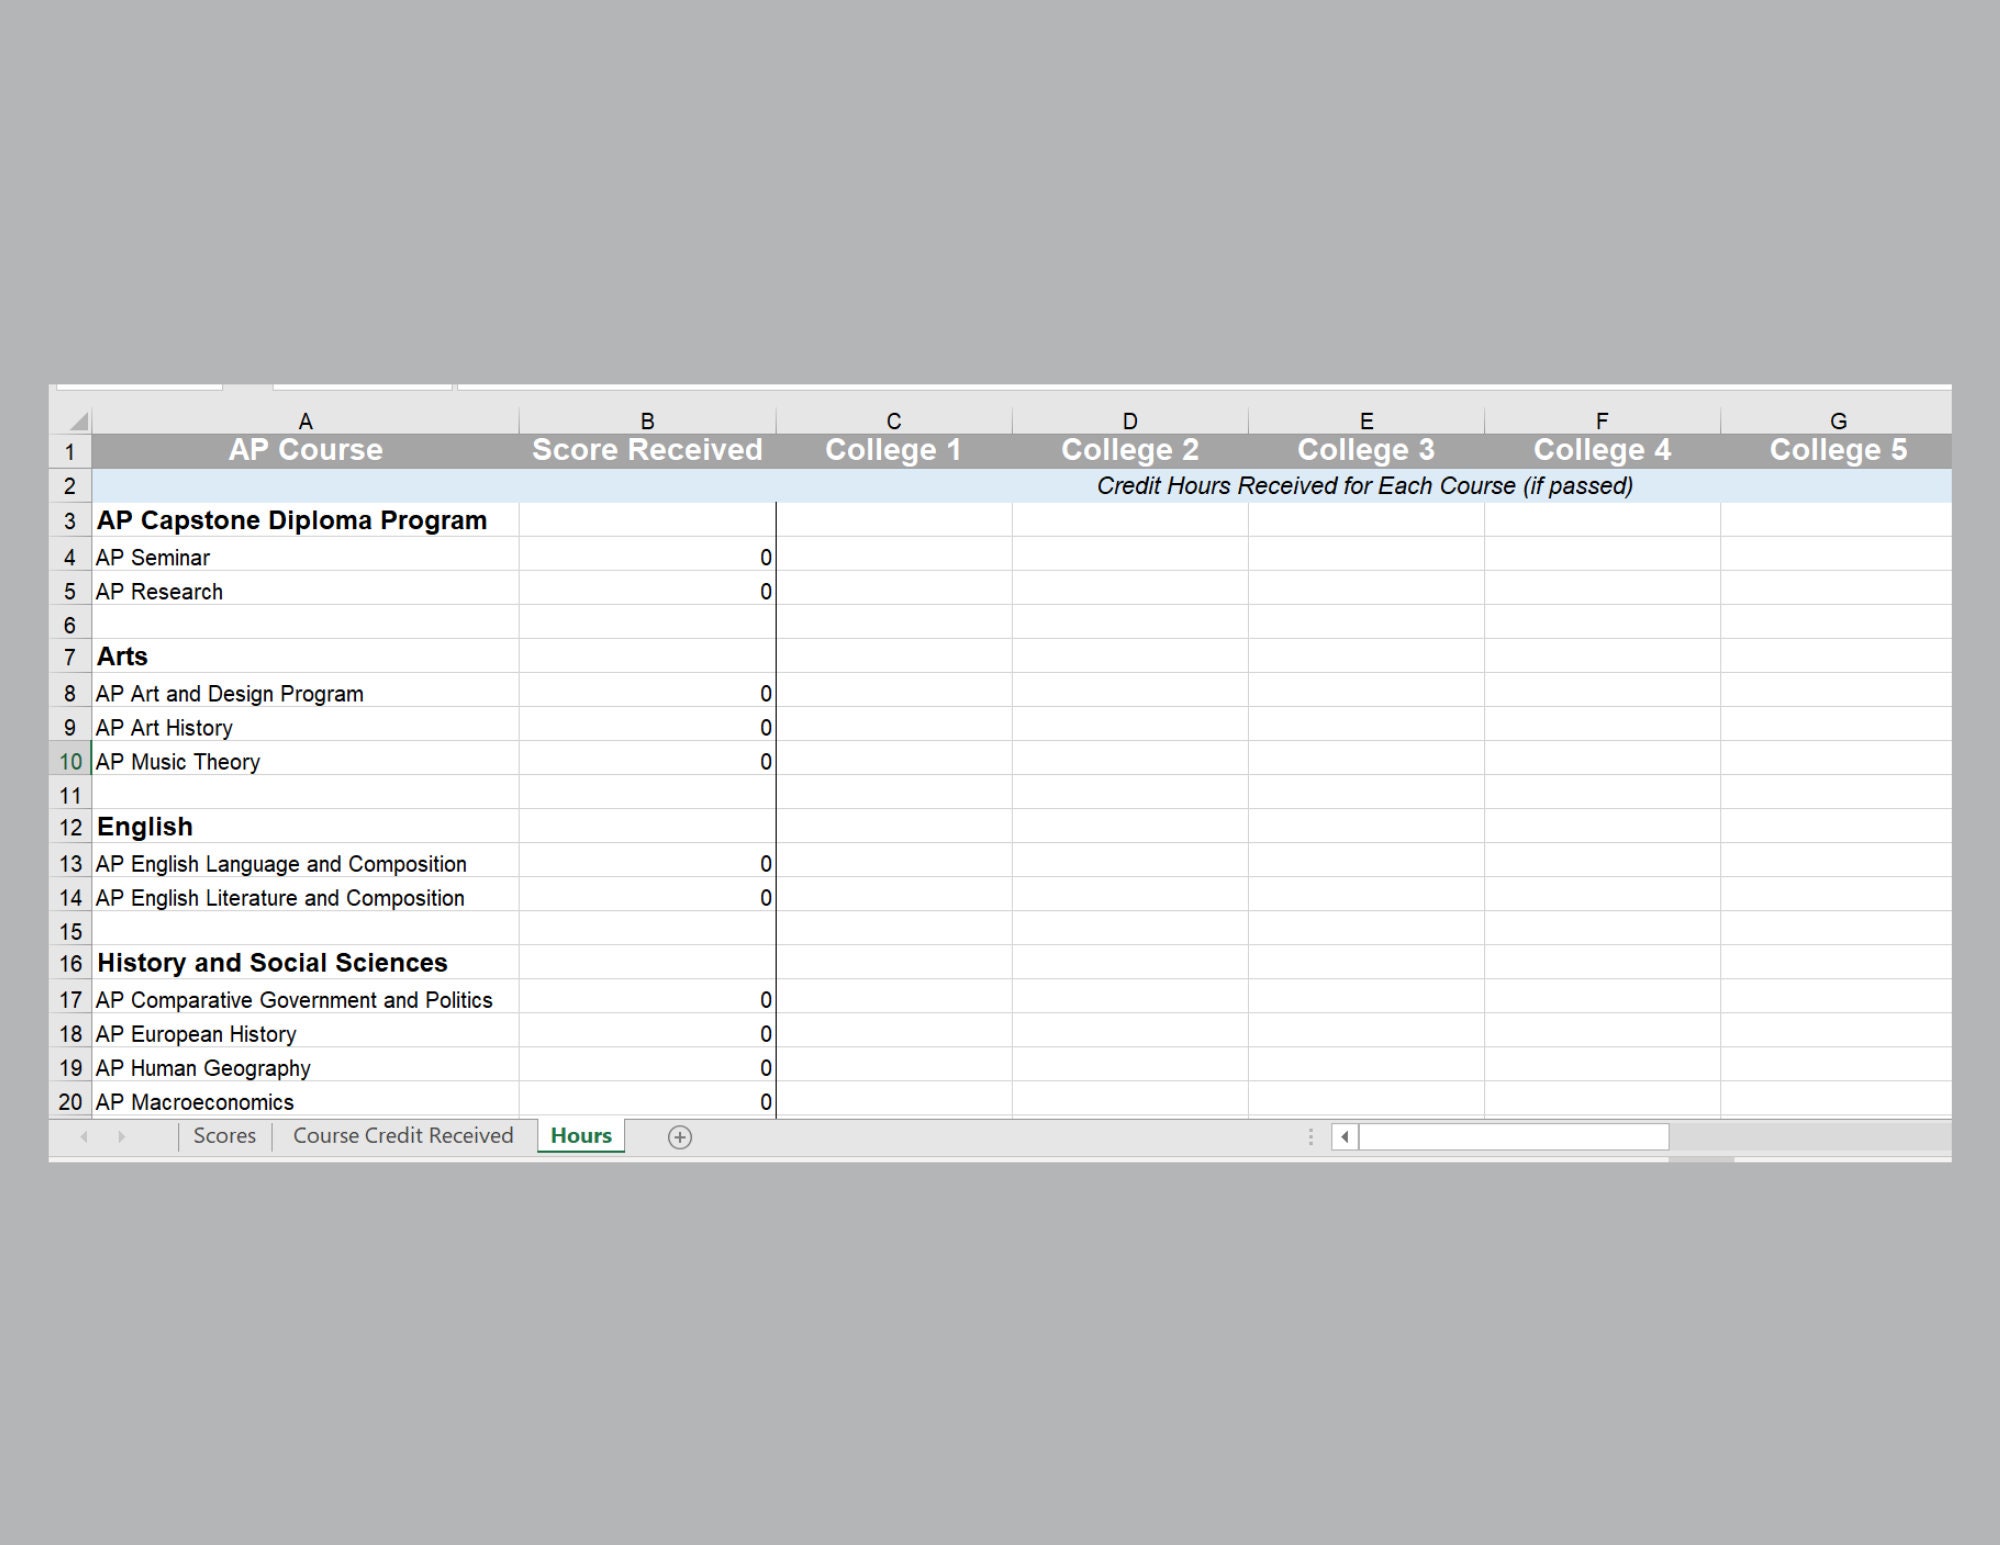Switch to the Scores sheet tab
2000x1545 pixels.
coord(224,1136)
